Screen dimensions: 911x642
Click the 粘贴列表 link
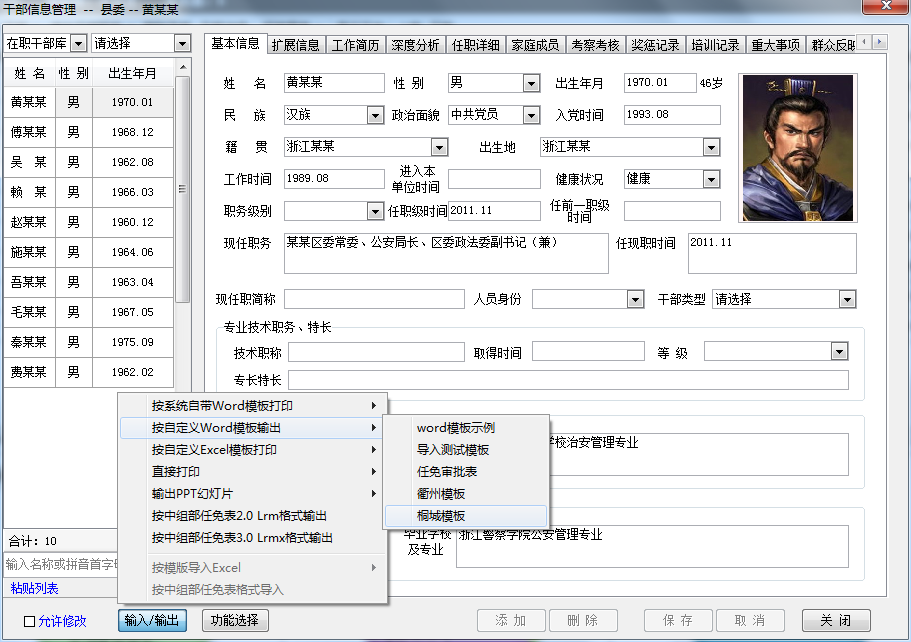[34, 588]
